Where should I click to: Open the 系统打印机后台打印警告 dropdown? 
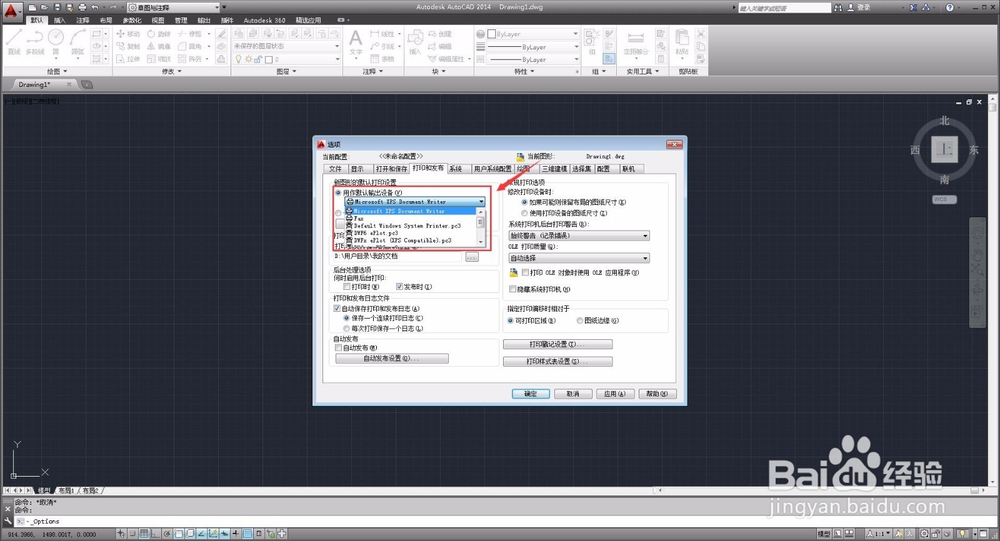click(579, 235)
